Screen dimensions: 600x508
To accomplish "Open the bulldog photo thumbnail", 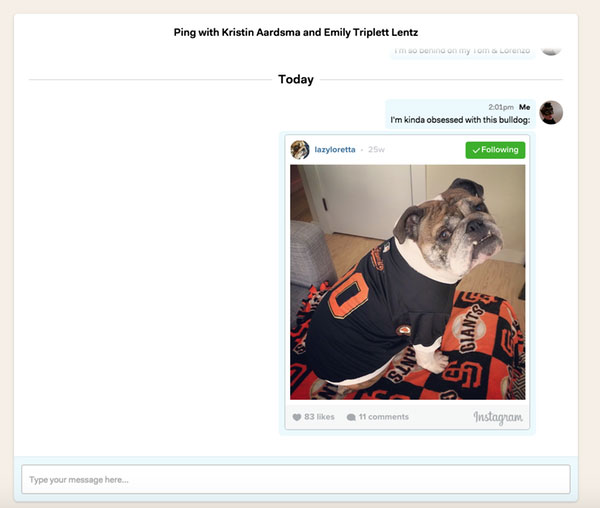I will [408, 282].
